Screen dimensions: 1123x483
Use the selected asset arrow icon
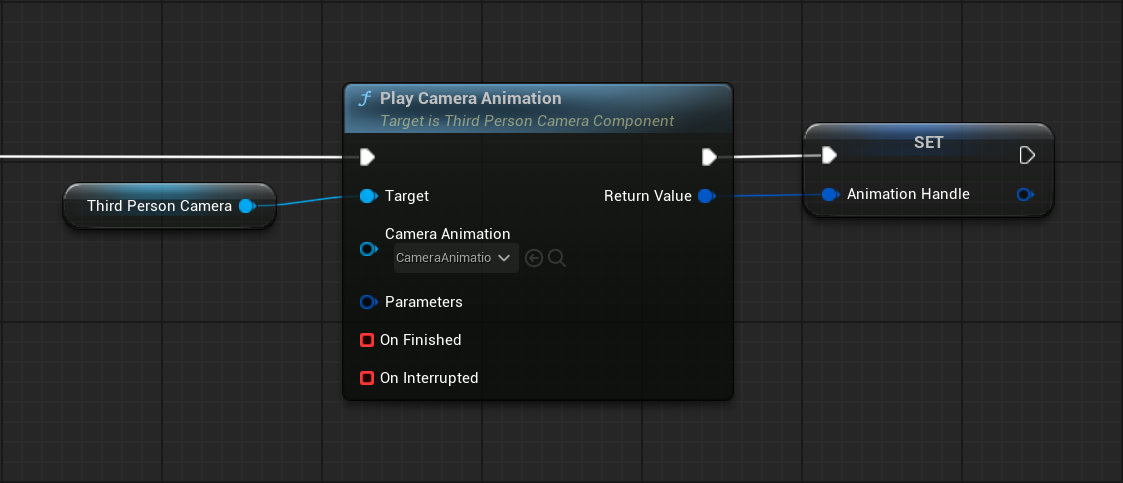534,259
